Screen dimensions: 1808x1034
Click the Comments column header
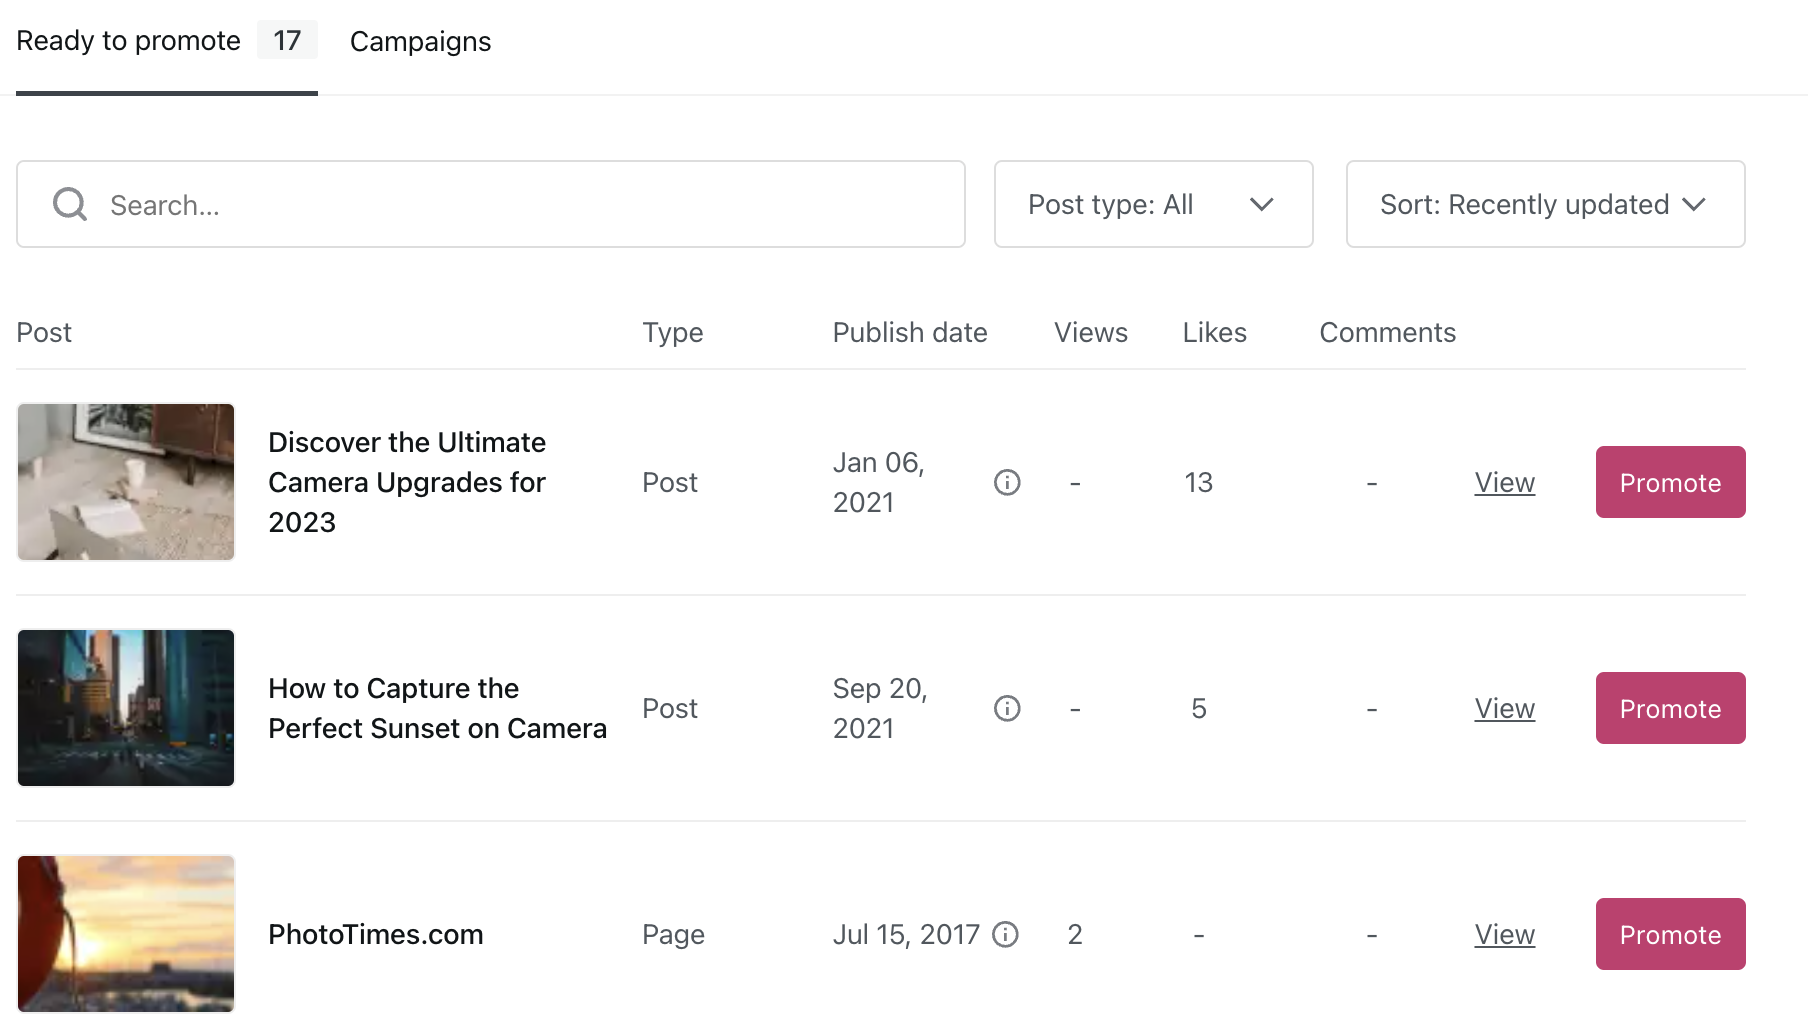pyautogui.click(x=1387, y=332)
